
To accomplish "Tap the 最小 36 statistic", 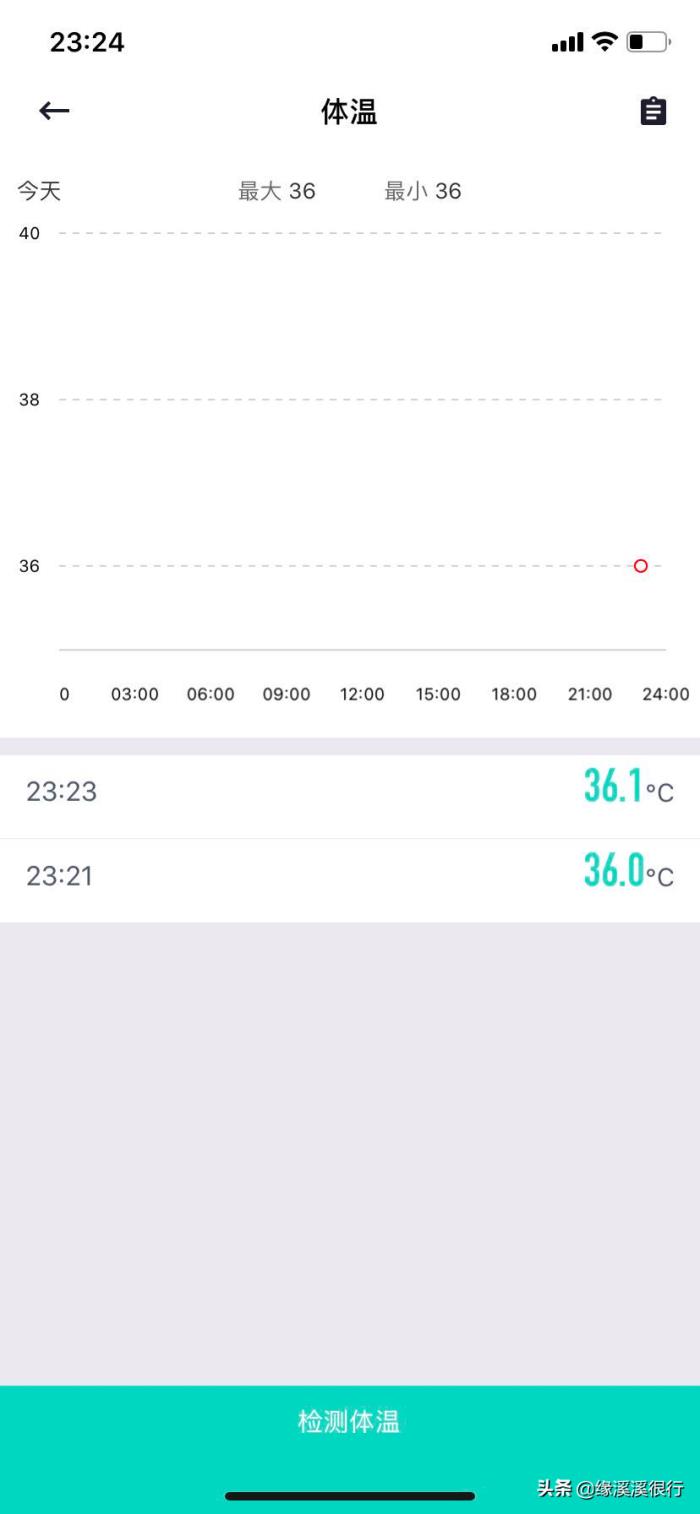I will [423, 191].
